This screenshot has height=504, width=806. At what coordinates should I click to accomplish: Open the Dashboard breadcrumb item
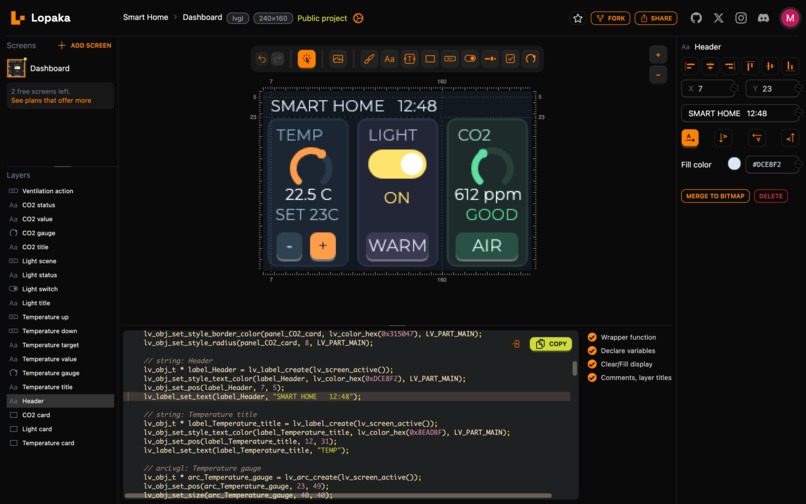click(x=203, y=17)
